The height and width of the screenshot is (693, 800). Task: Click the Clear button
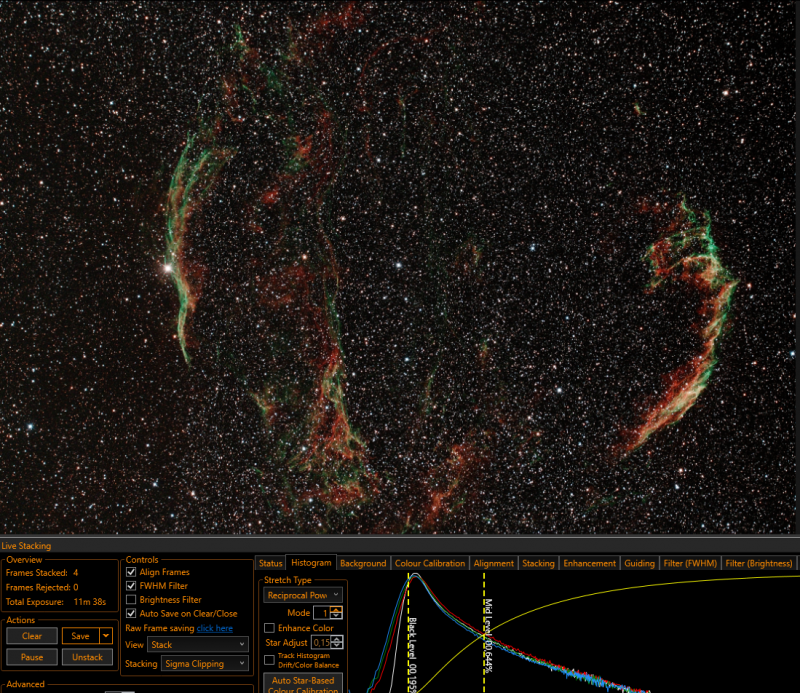pos(32,636)
